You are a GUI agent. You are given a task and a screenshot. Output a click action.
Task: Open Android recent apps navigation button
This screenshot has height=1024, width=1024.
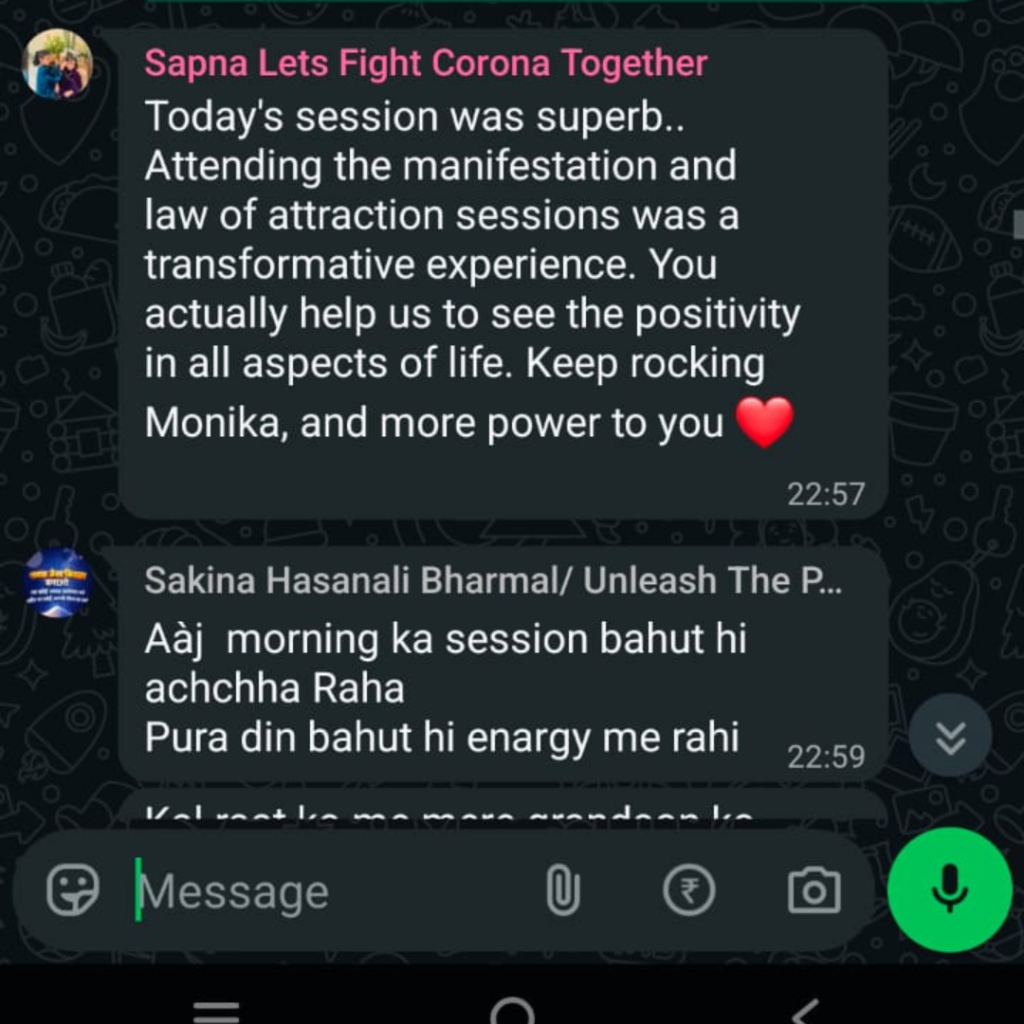click(x=216, y=1012)
